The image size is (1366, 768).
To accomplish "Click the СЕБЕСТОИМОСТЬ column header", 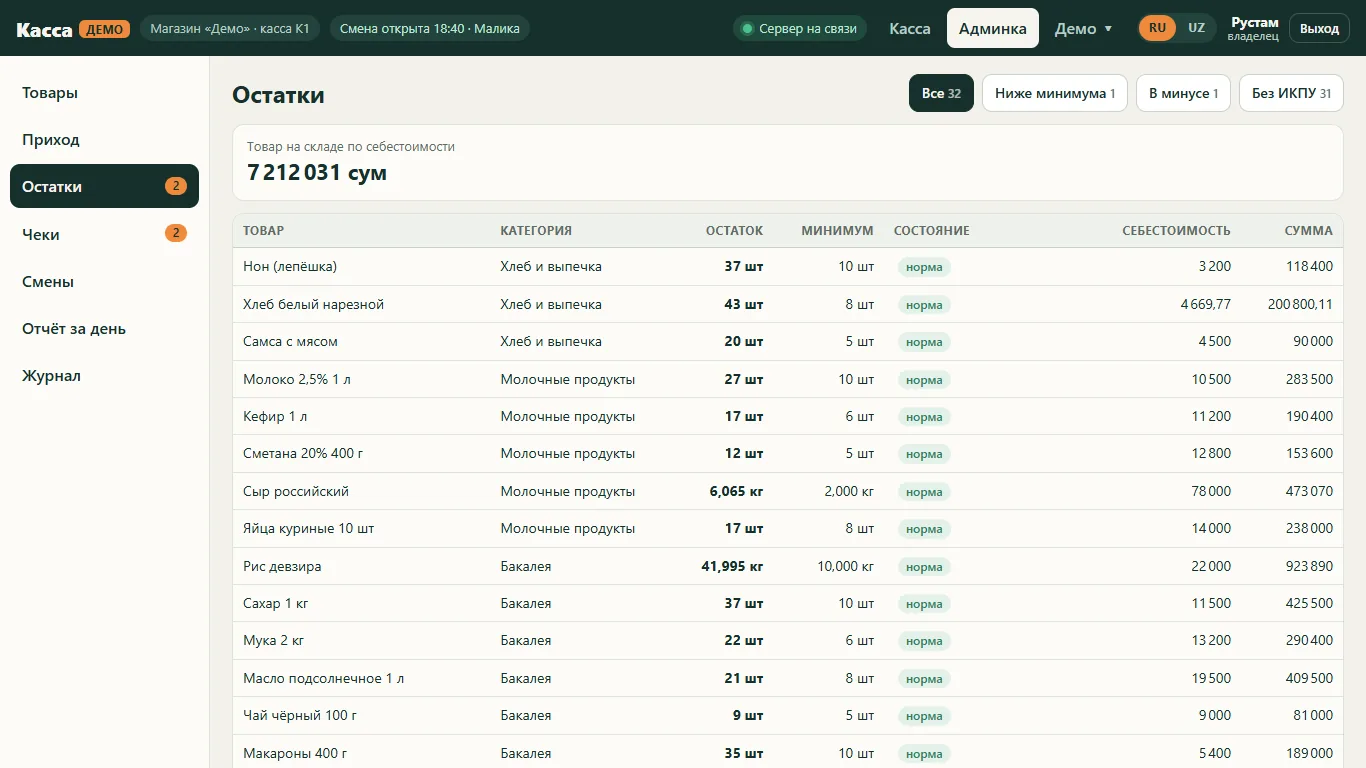I will click(1176, 231).
